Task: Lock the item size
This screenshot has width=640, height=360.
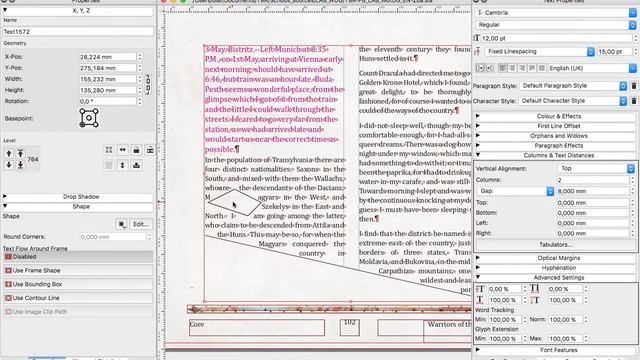Action: (x=150, y=150)
